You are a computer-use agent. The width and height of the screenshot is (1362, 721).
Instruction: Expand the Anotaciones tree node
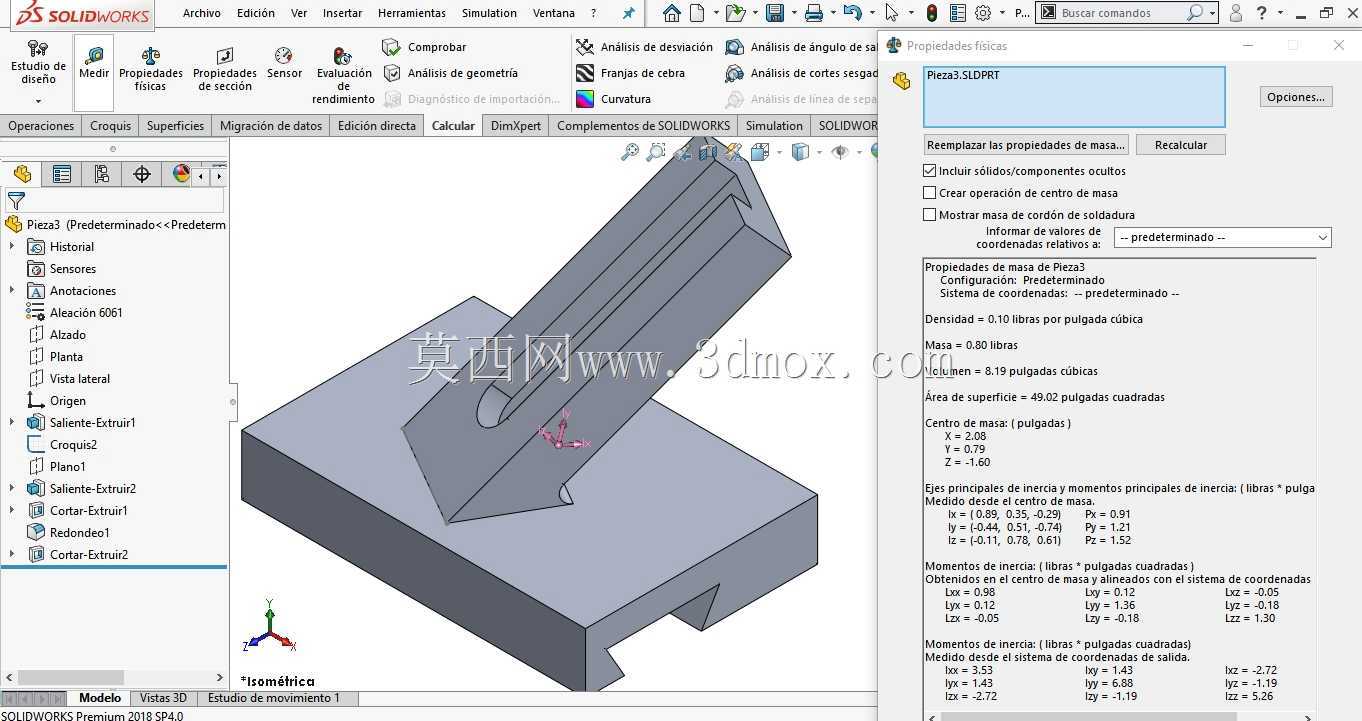point(12,291)
